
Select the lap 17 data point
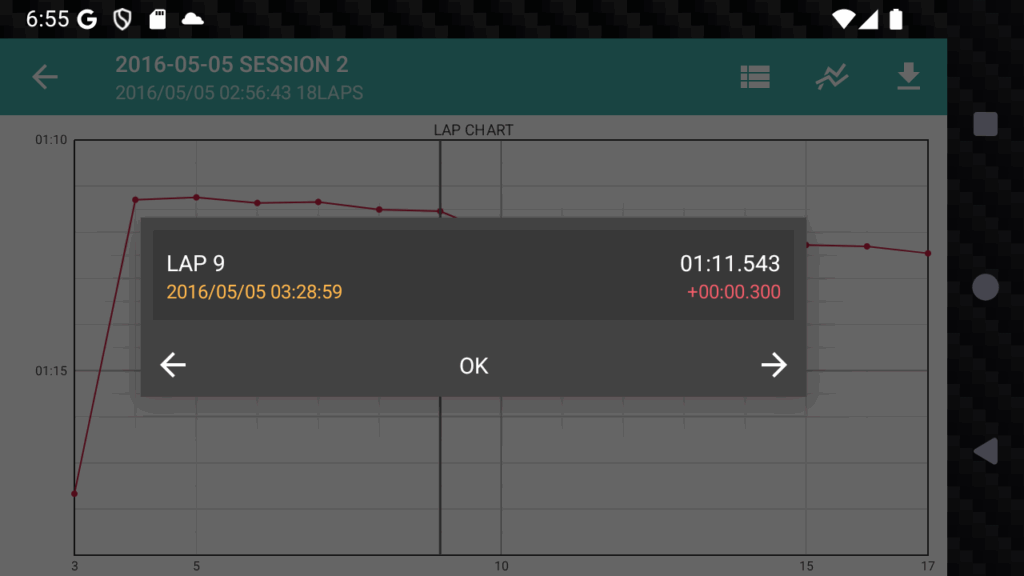click(x=928, y=253)
